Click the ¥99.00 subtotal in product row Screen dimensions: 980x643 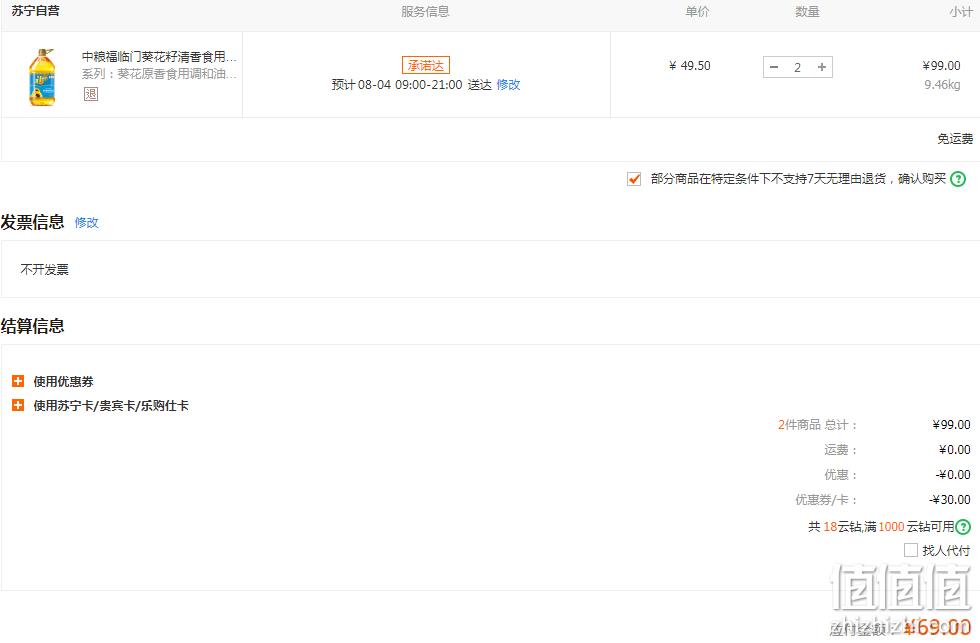point(941,66)
